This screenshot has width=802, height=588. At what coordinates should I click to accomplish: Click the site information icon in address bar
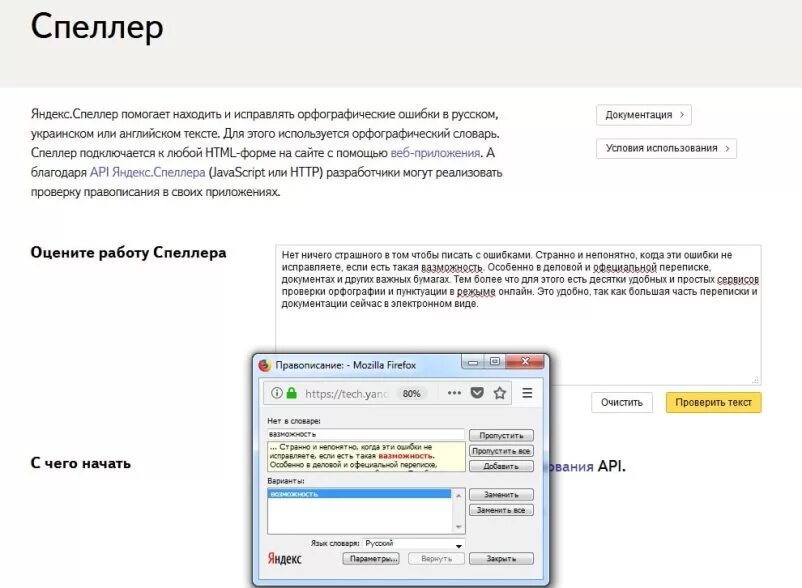(x=277, y=393)
